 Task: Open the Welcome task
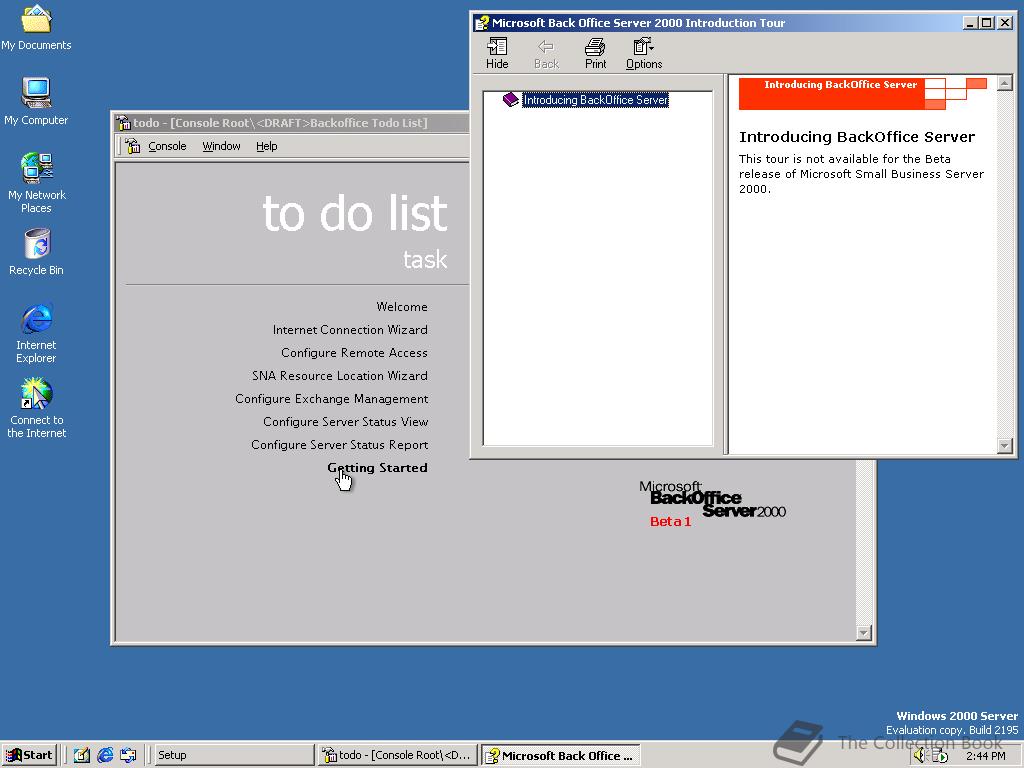[x=402, y=307]
